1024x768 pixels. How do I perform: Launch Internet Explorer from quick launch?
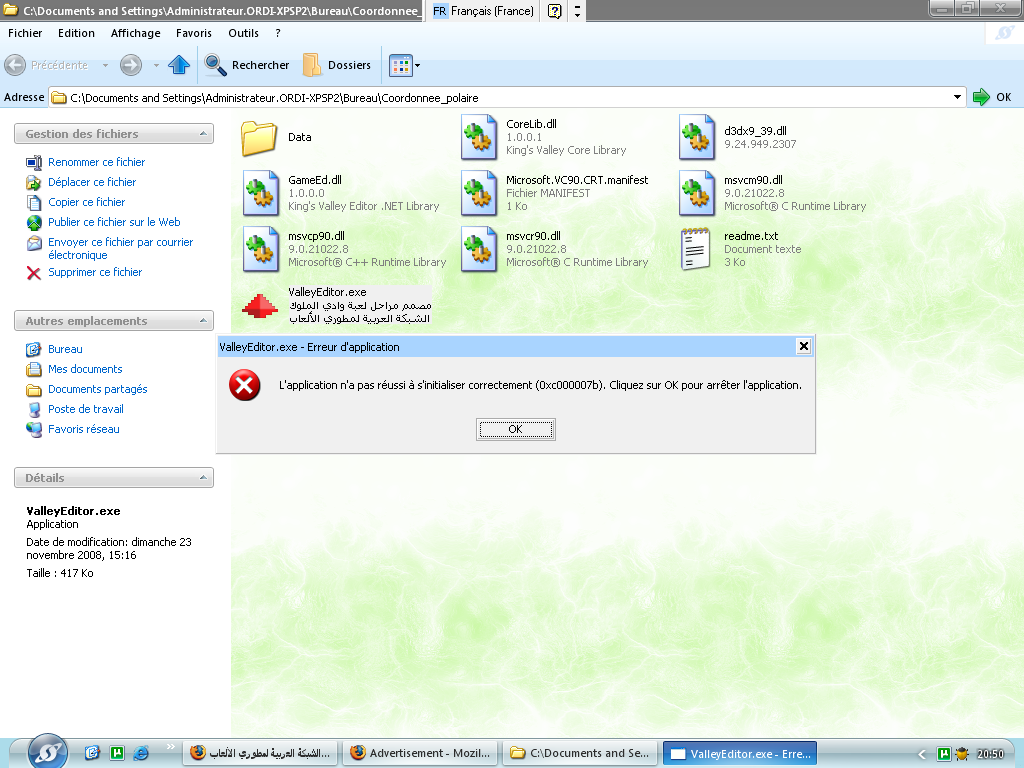pyautogui.click(x=140, y=753)
